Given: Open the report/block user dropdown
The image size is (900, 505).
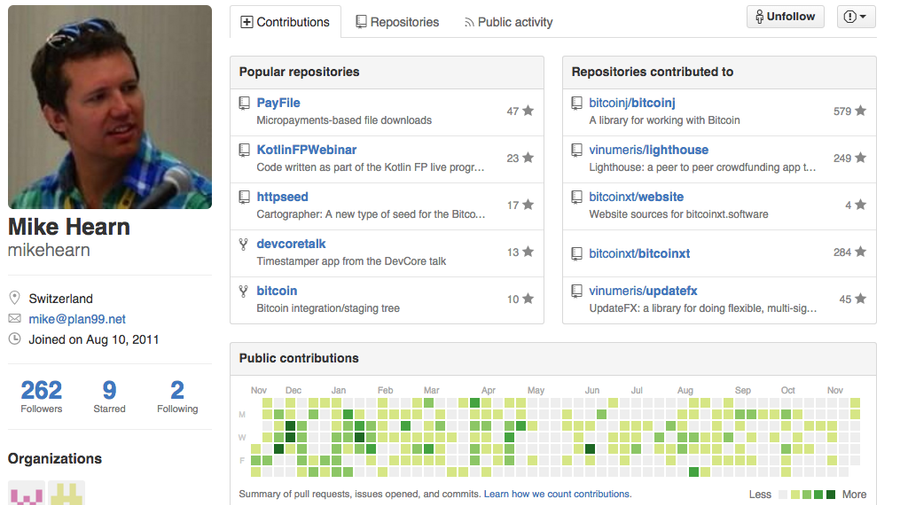Looking at the screenshot, I should 857,17.
